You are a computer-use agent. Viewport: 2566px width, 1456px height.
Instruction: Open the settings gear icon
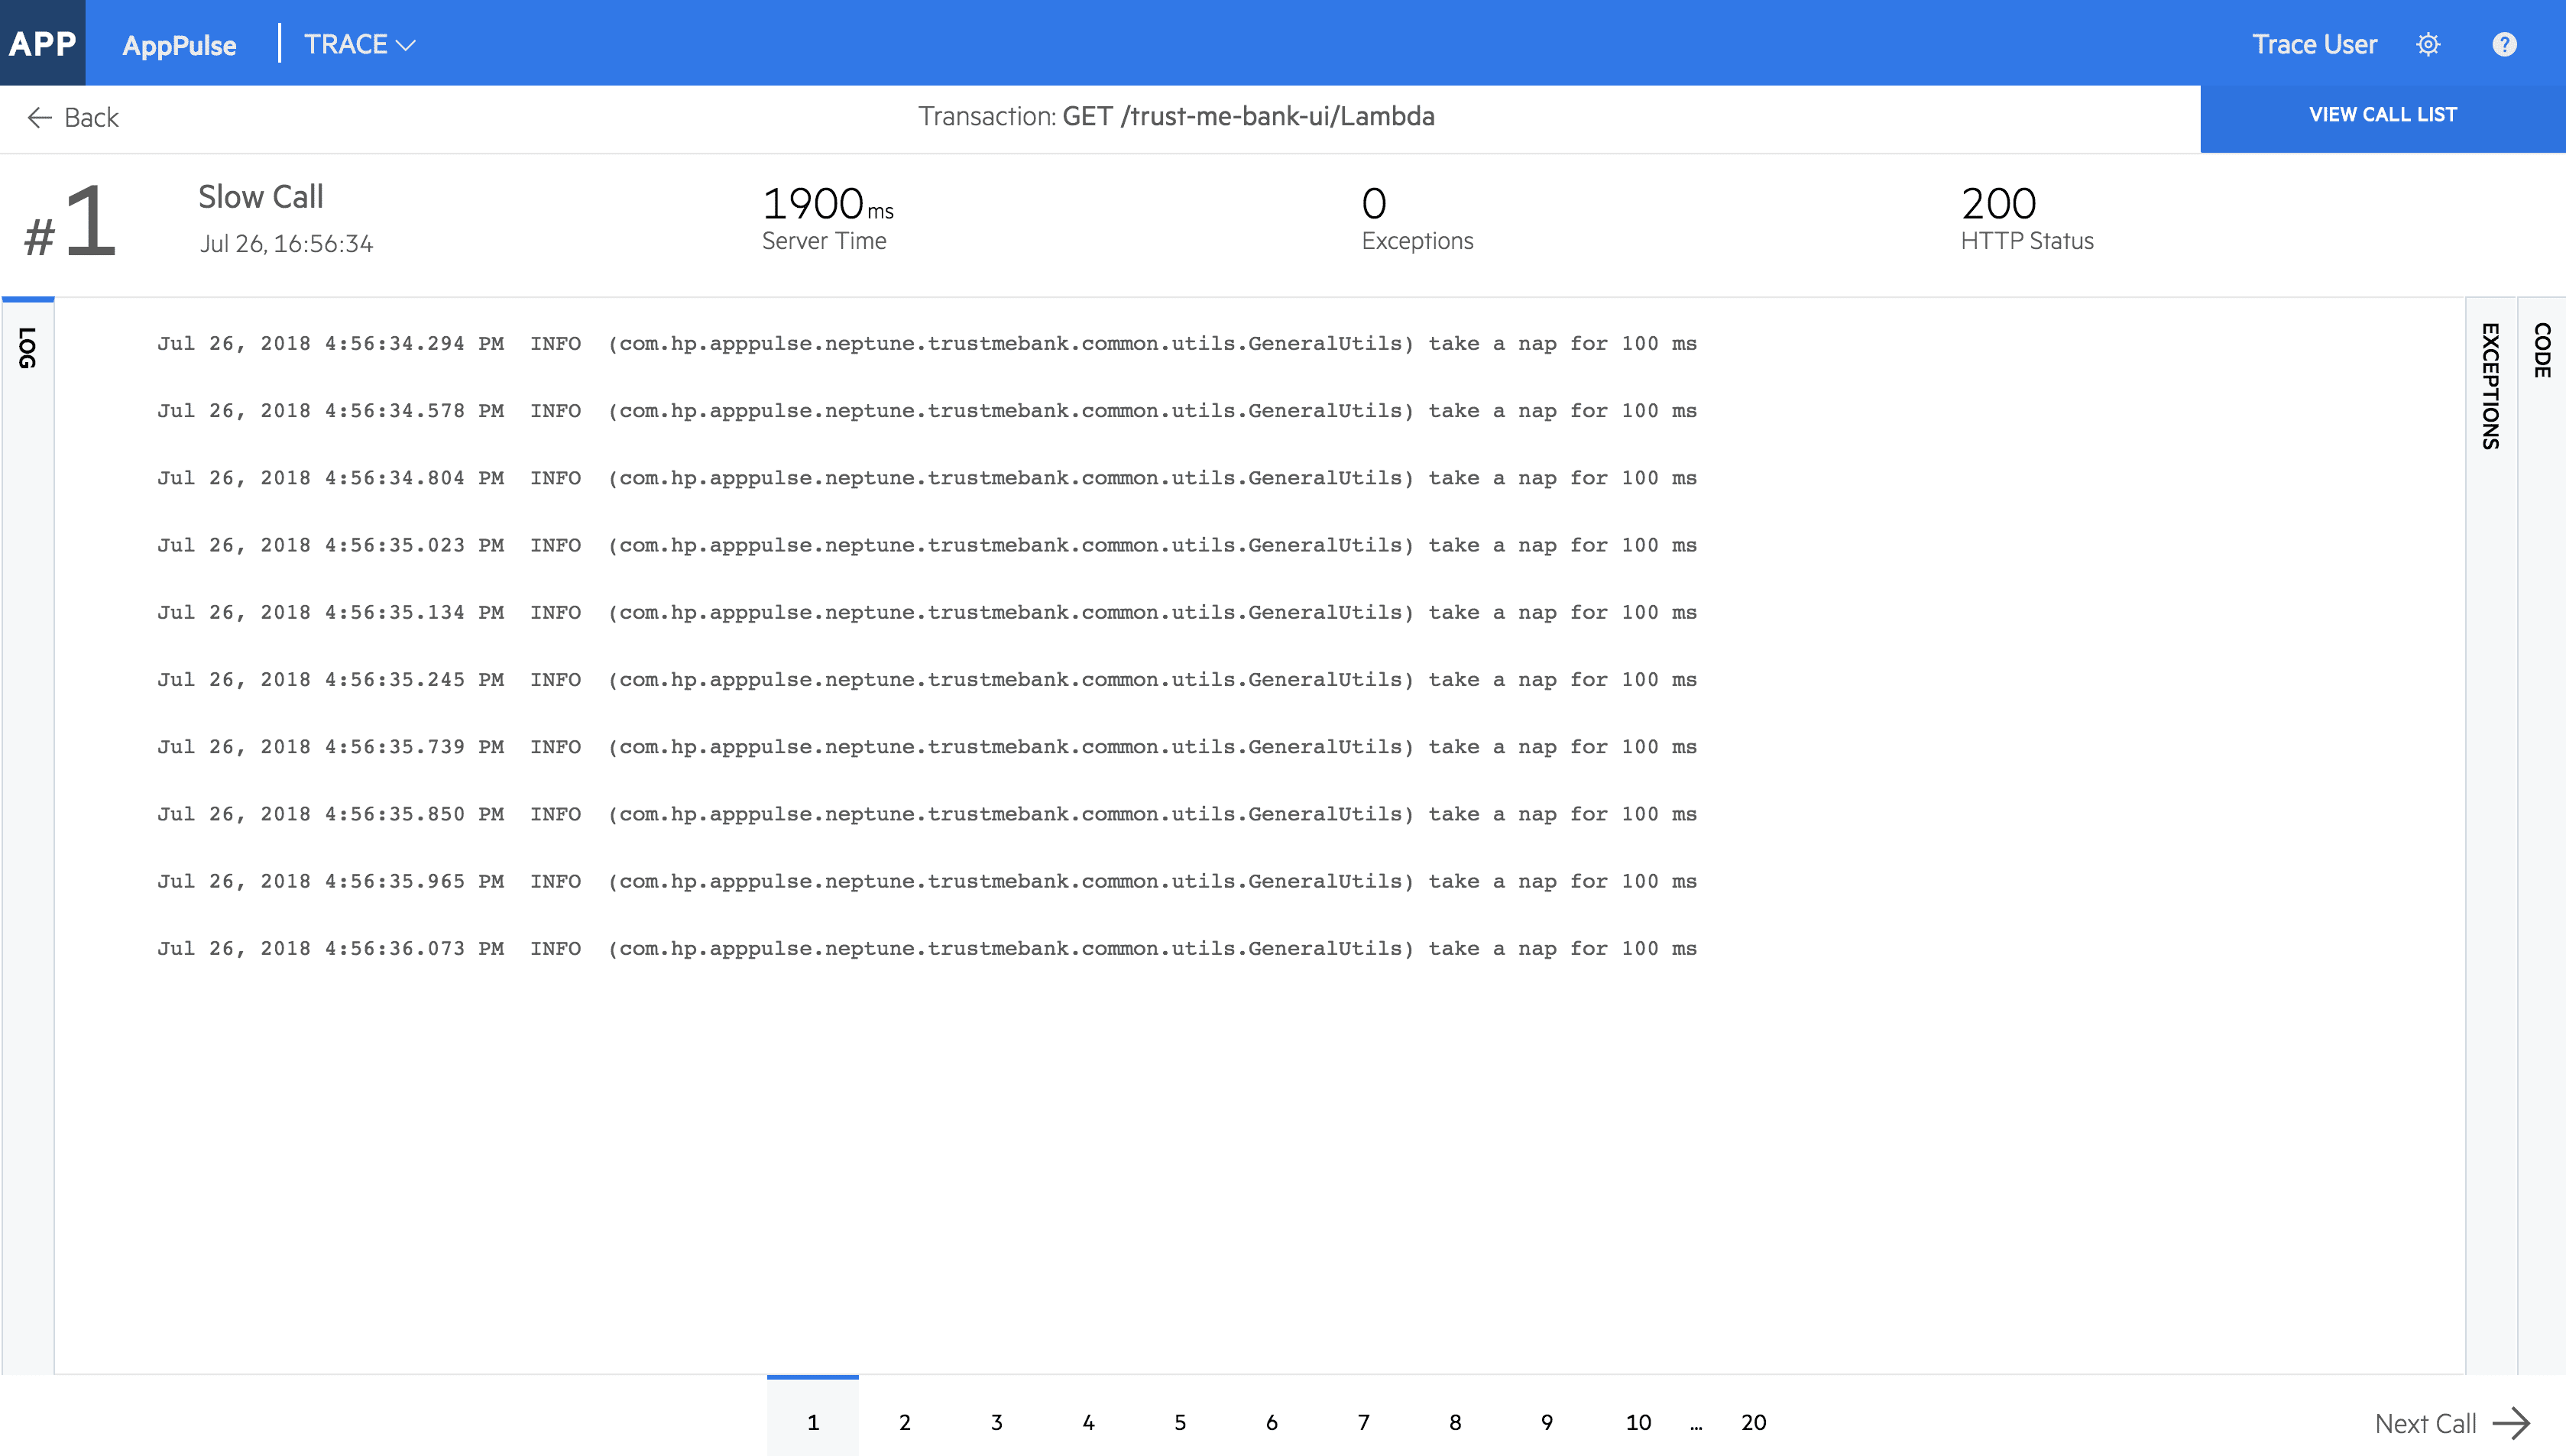pyautogui.click(x=2427, y=45)
